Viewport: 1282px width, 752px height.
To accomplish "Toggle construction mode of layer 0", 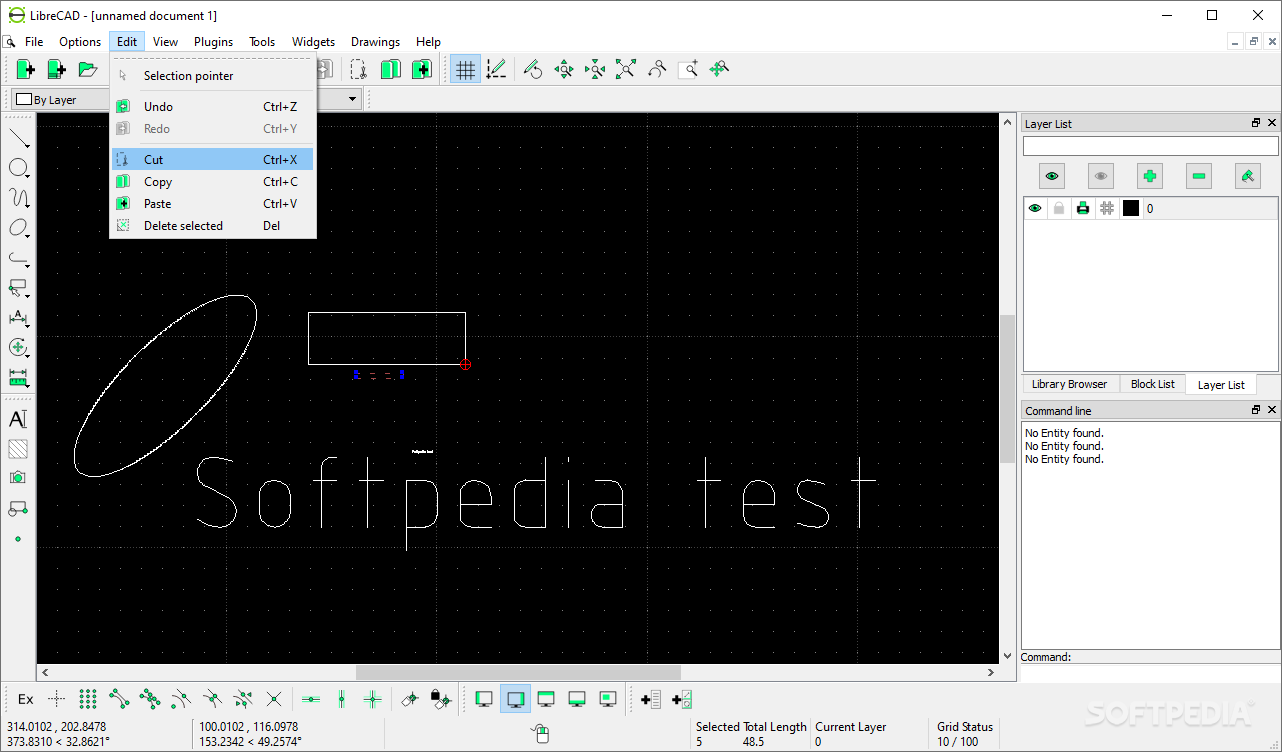I will click(x=1107, y=208).
